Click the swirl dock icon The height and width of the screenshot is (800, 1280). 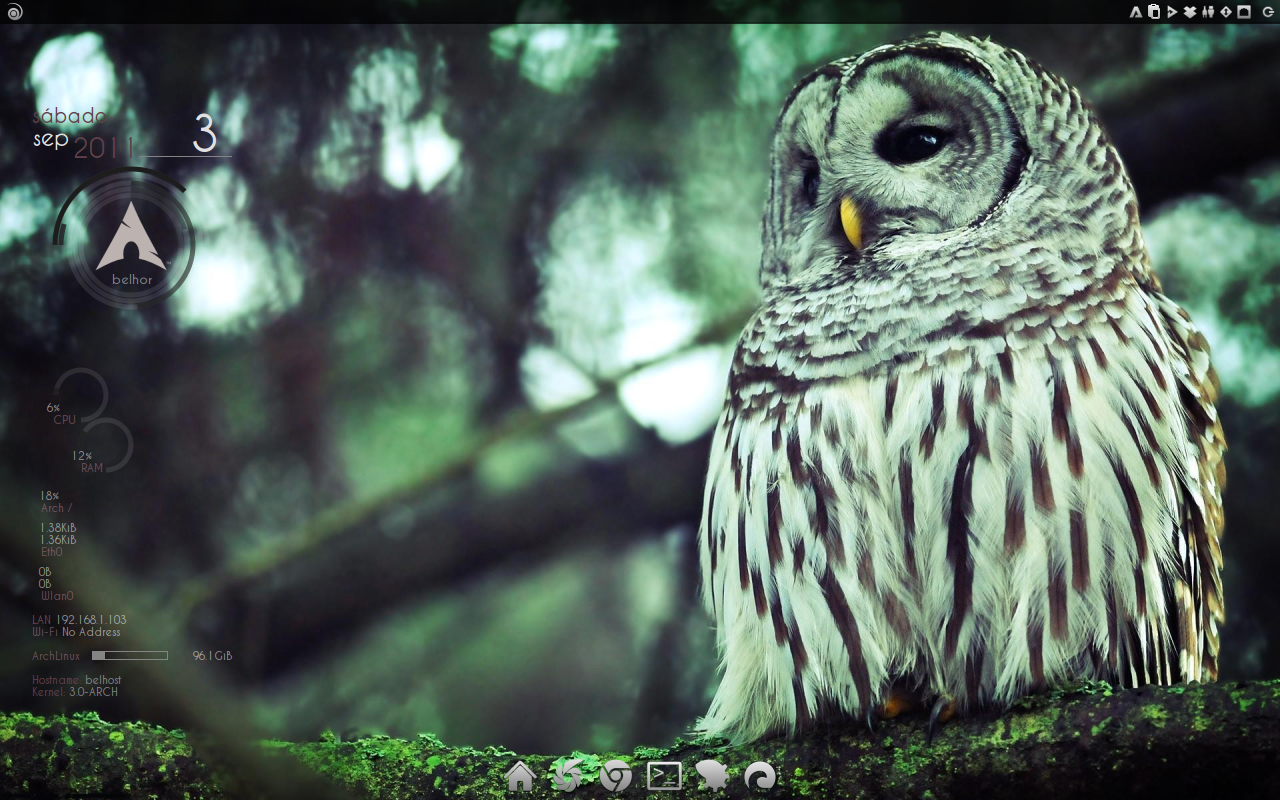click(760, 776)
